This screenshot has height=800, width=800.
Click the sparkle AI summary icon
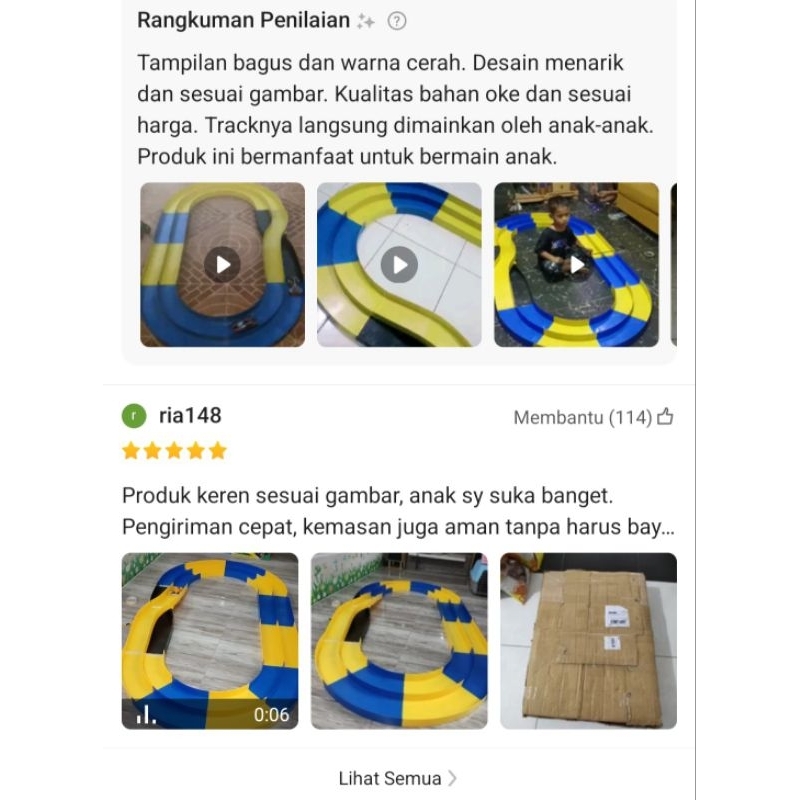point(365,21)
